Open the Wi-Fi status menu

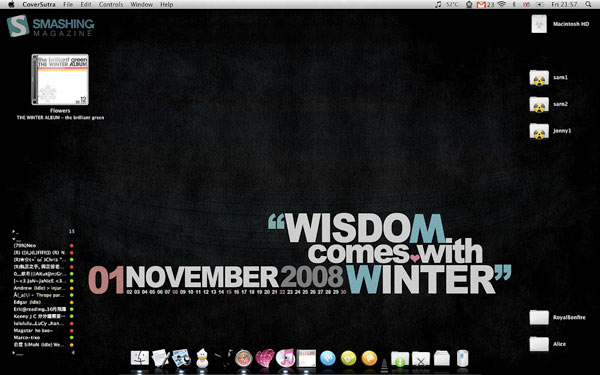502,5
